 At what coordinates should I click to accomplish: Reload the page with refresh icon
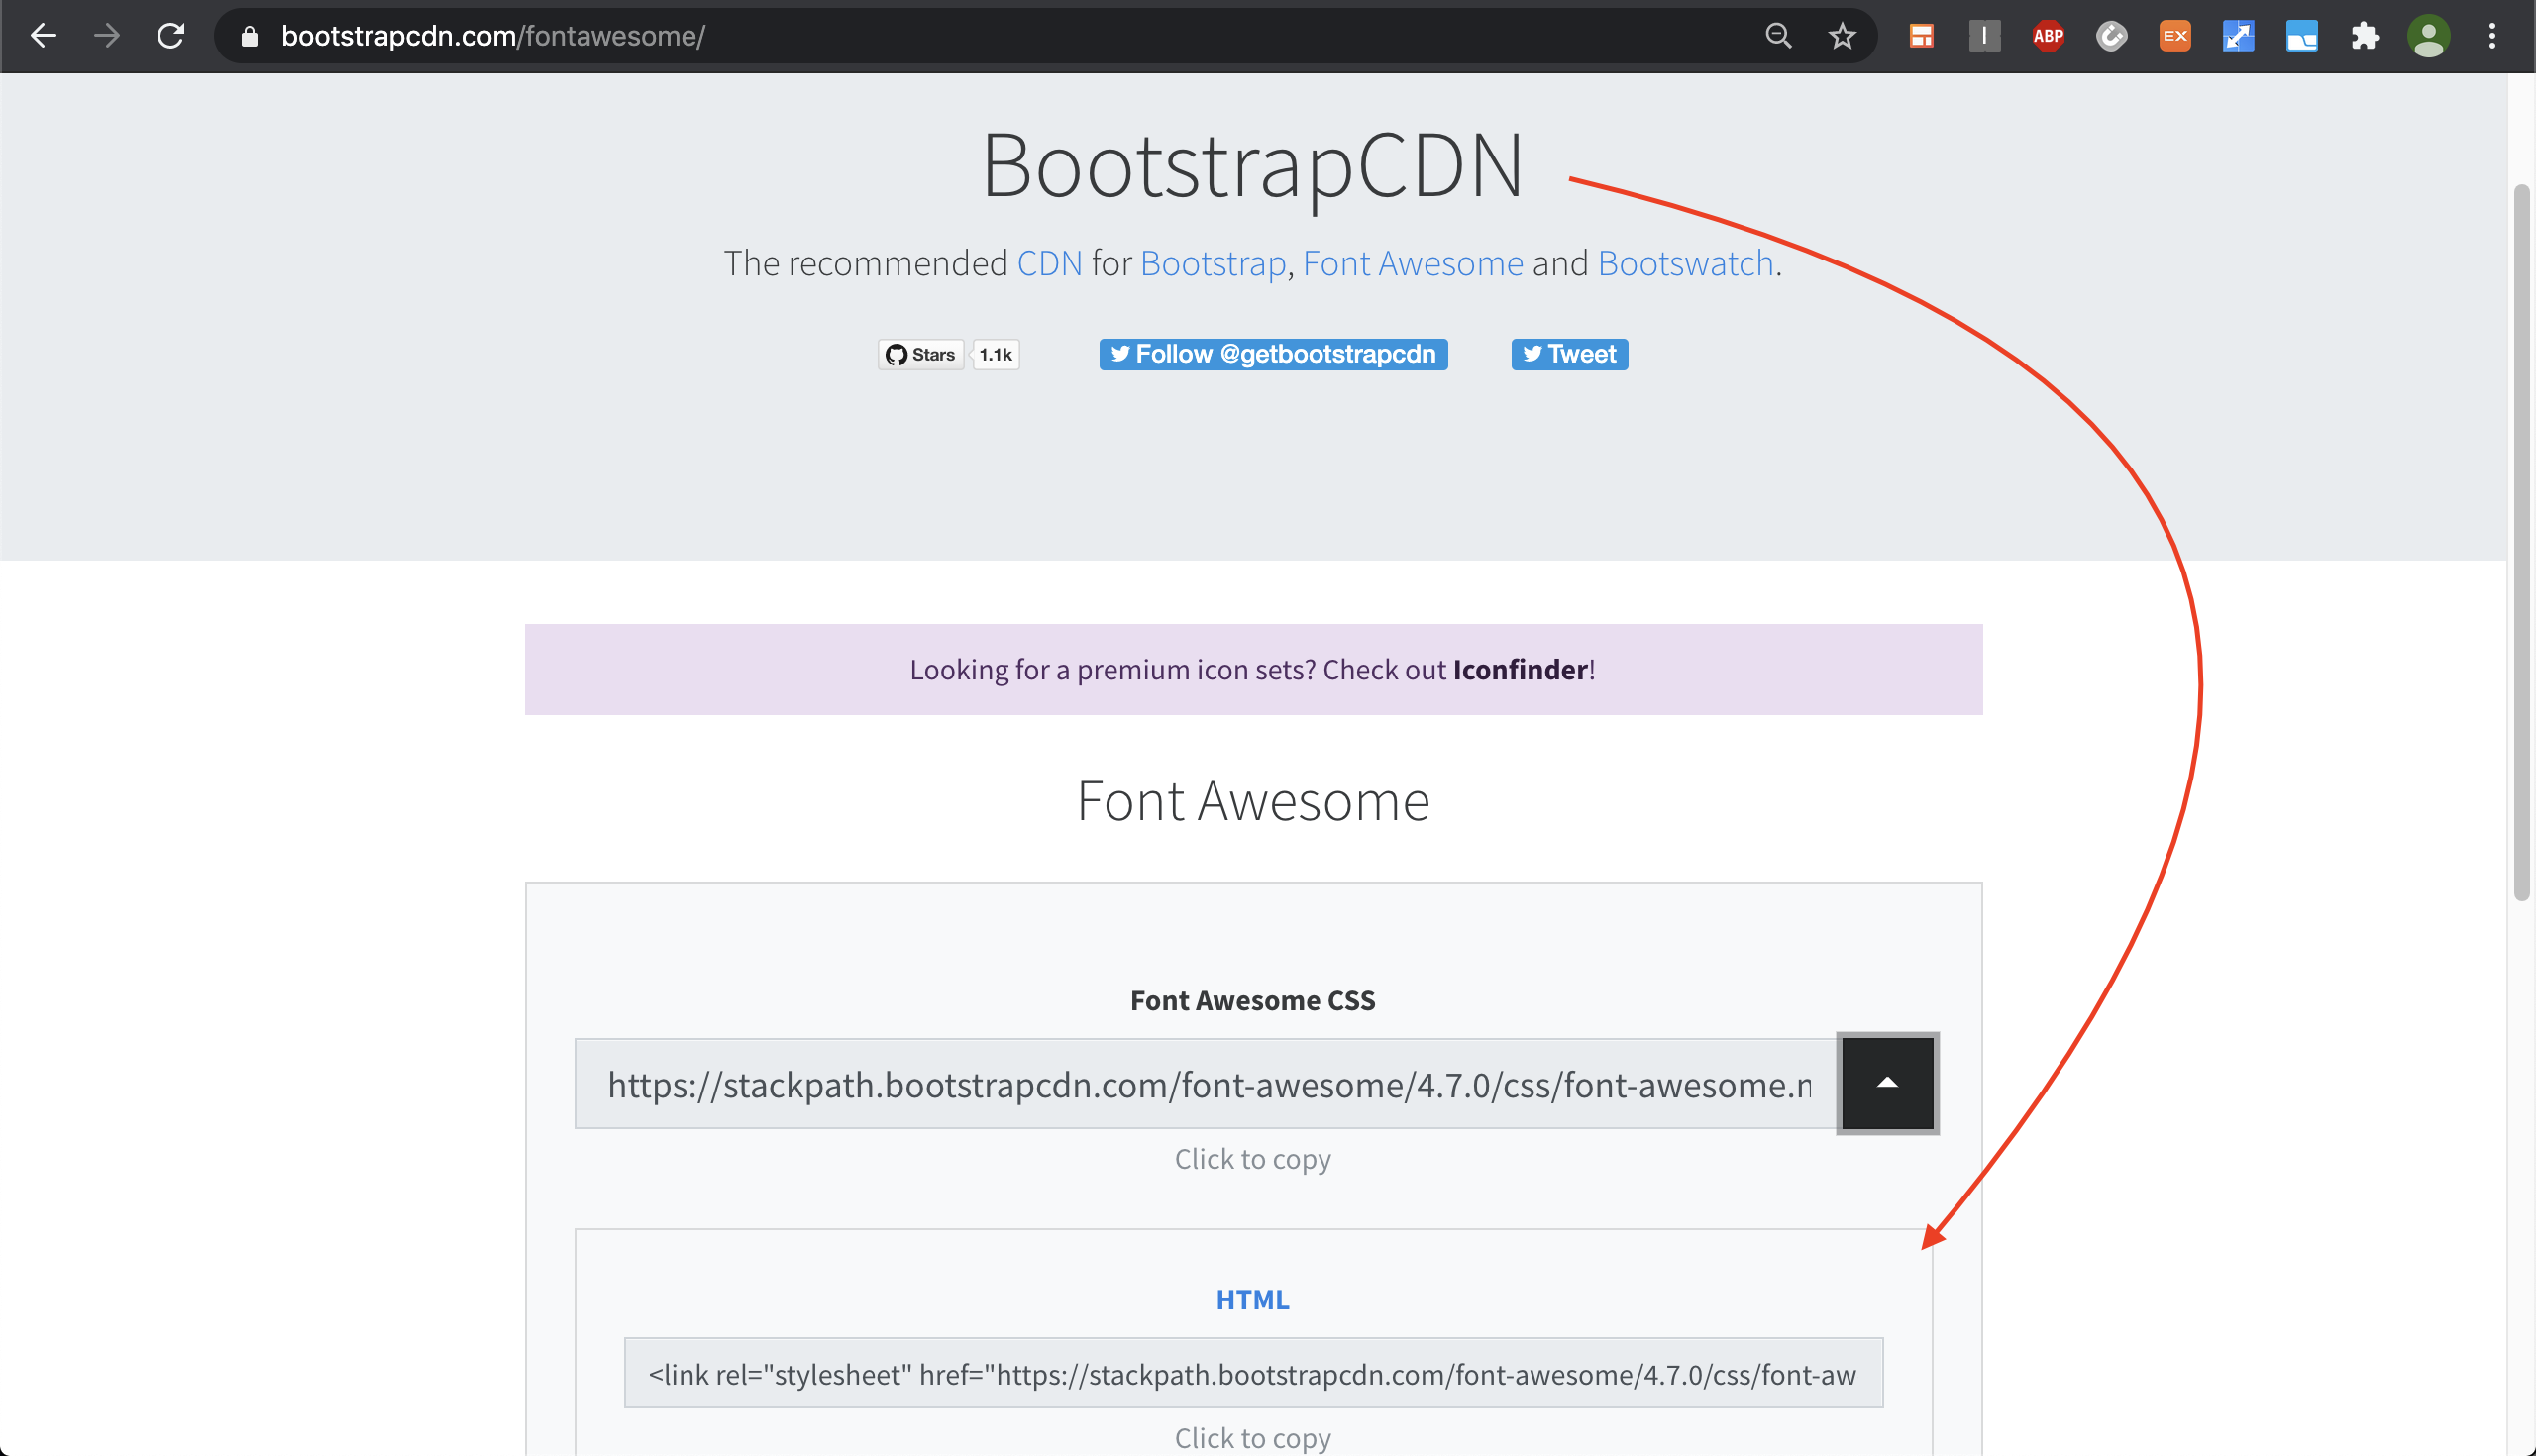[x=171, y=36]
